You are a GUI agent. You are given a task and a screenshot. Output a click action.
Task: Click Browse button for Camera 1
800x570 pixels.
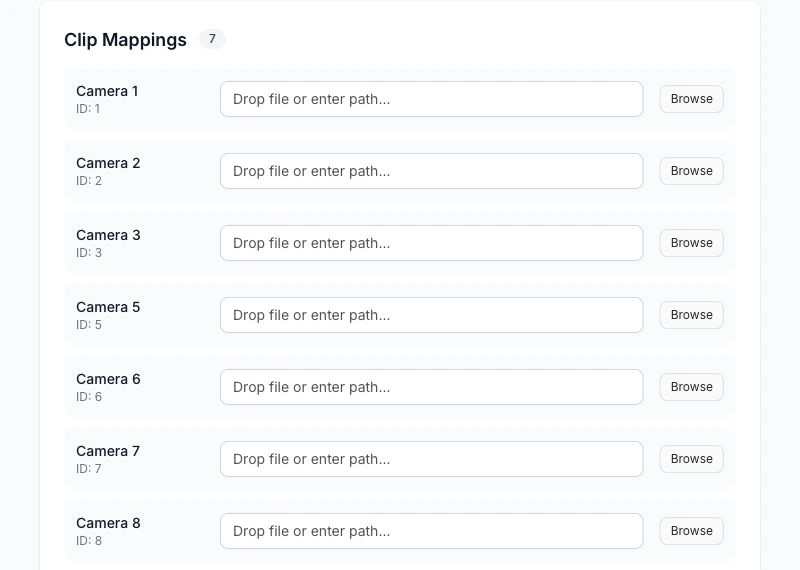pyautogui.click(x=691, y=99)
